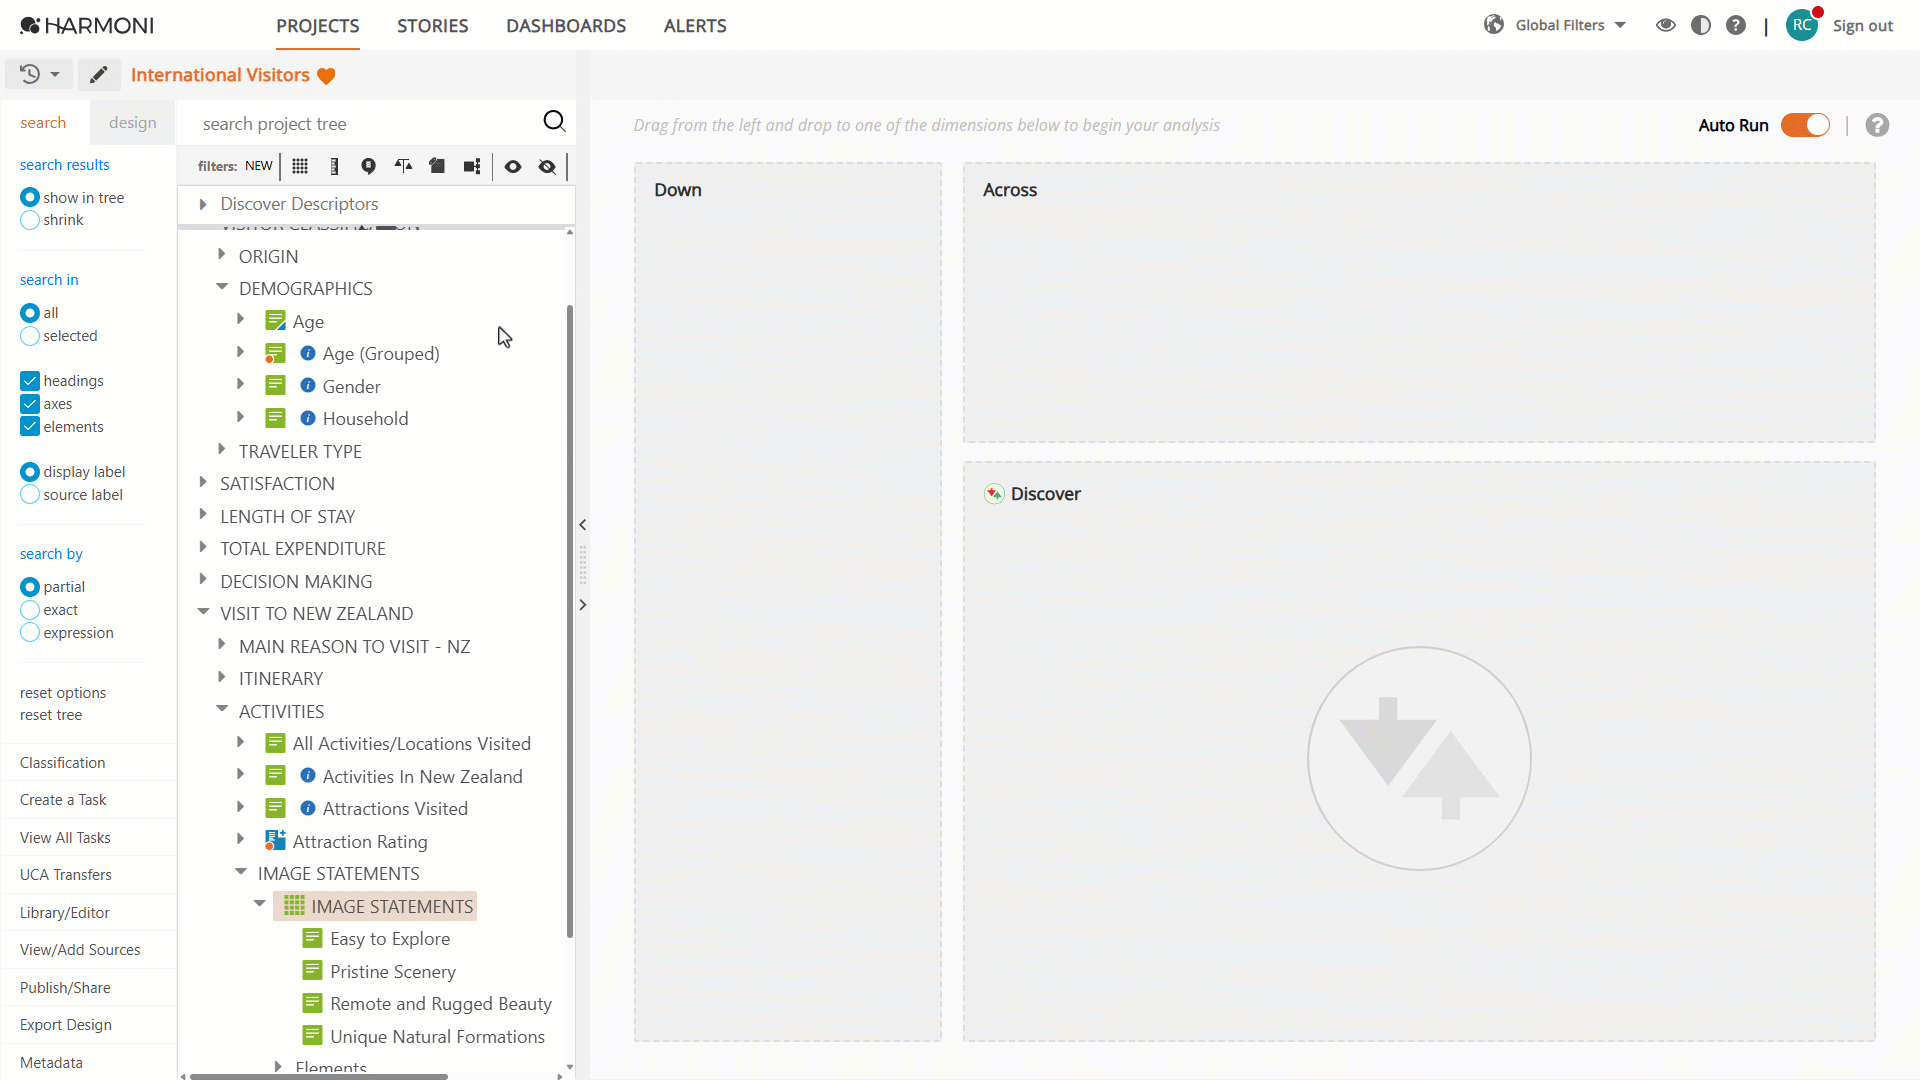Viewport: 1920px width, 1080px height.
Task: Collapse the DEMOGRAPHICS node
Action: [222, 287]
